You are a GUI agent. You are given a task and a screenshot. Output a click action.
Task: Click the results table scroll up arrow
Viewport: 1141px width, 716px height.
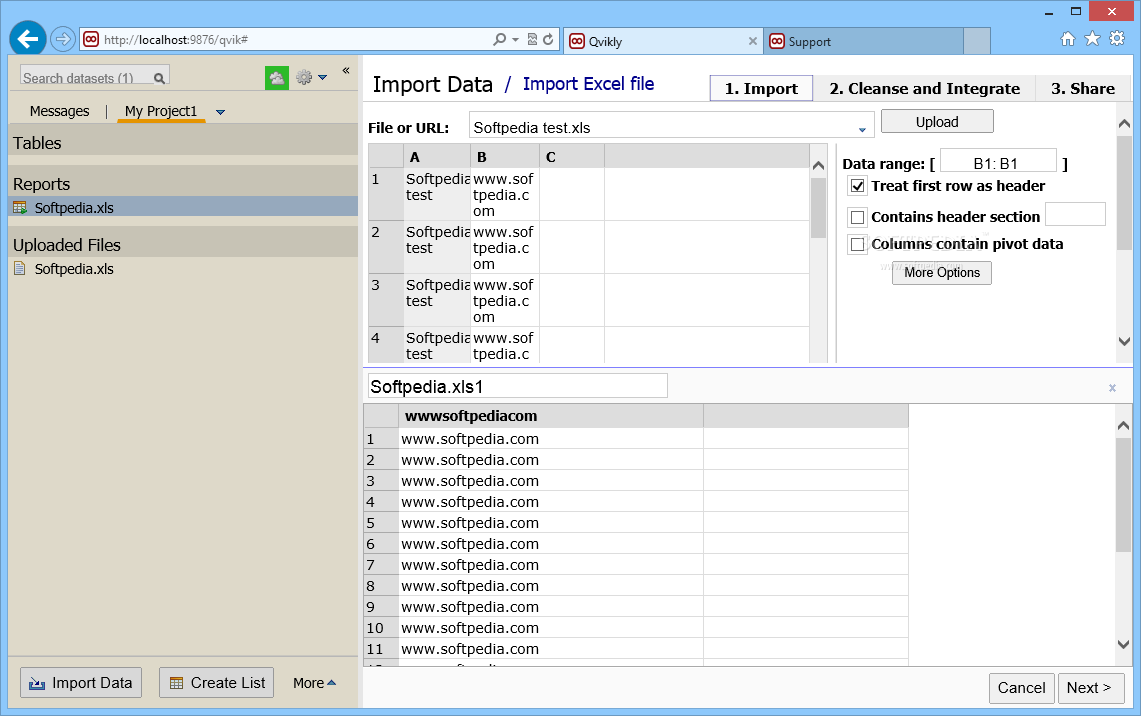click(1124, 426)
